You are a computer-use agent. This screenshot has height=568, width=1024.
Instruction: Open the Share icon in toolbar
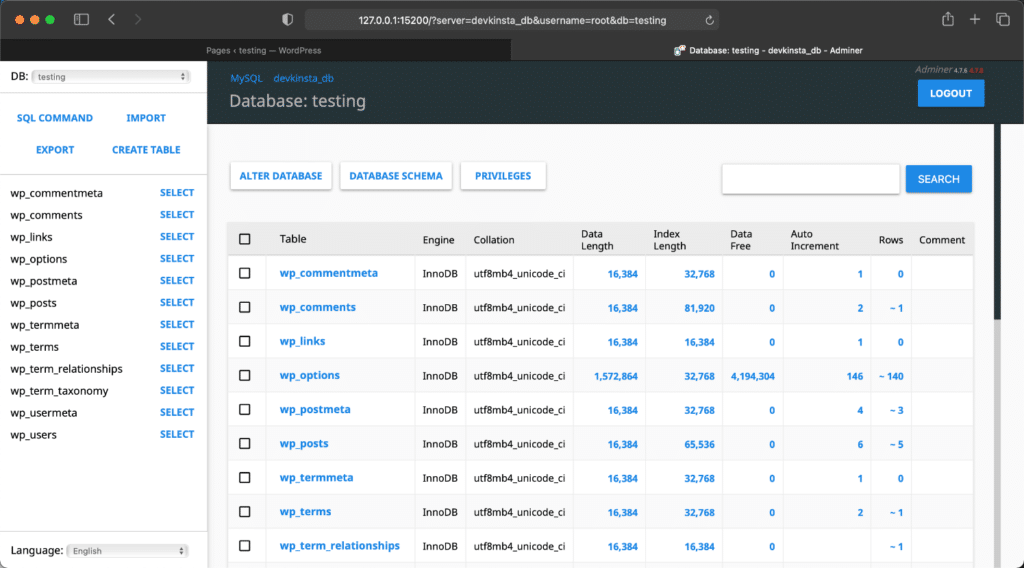947,19
